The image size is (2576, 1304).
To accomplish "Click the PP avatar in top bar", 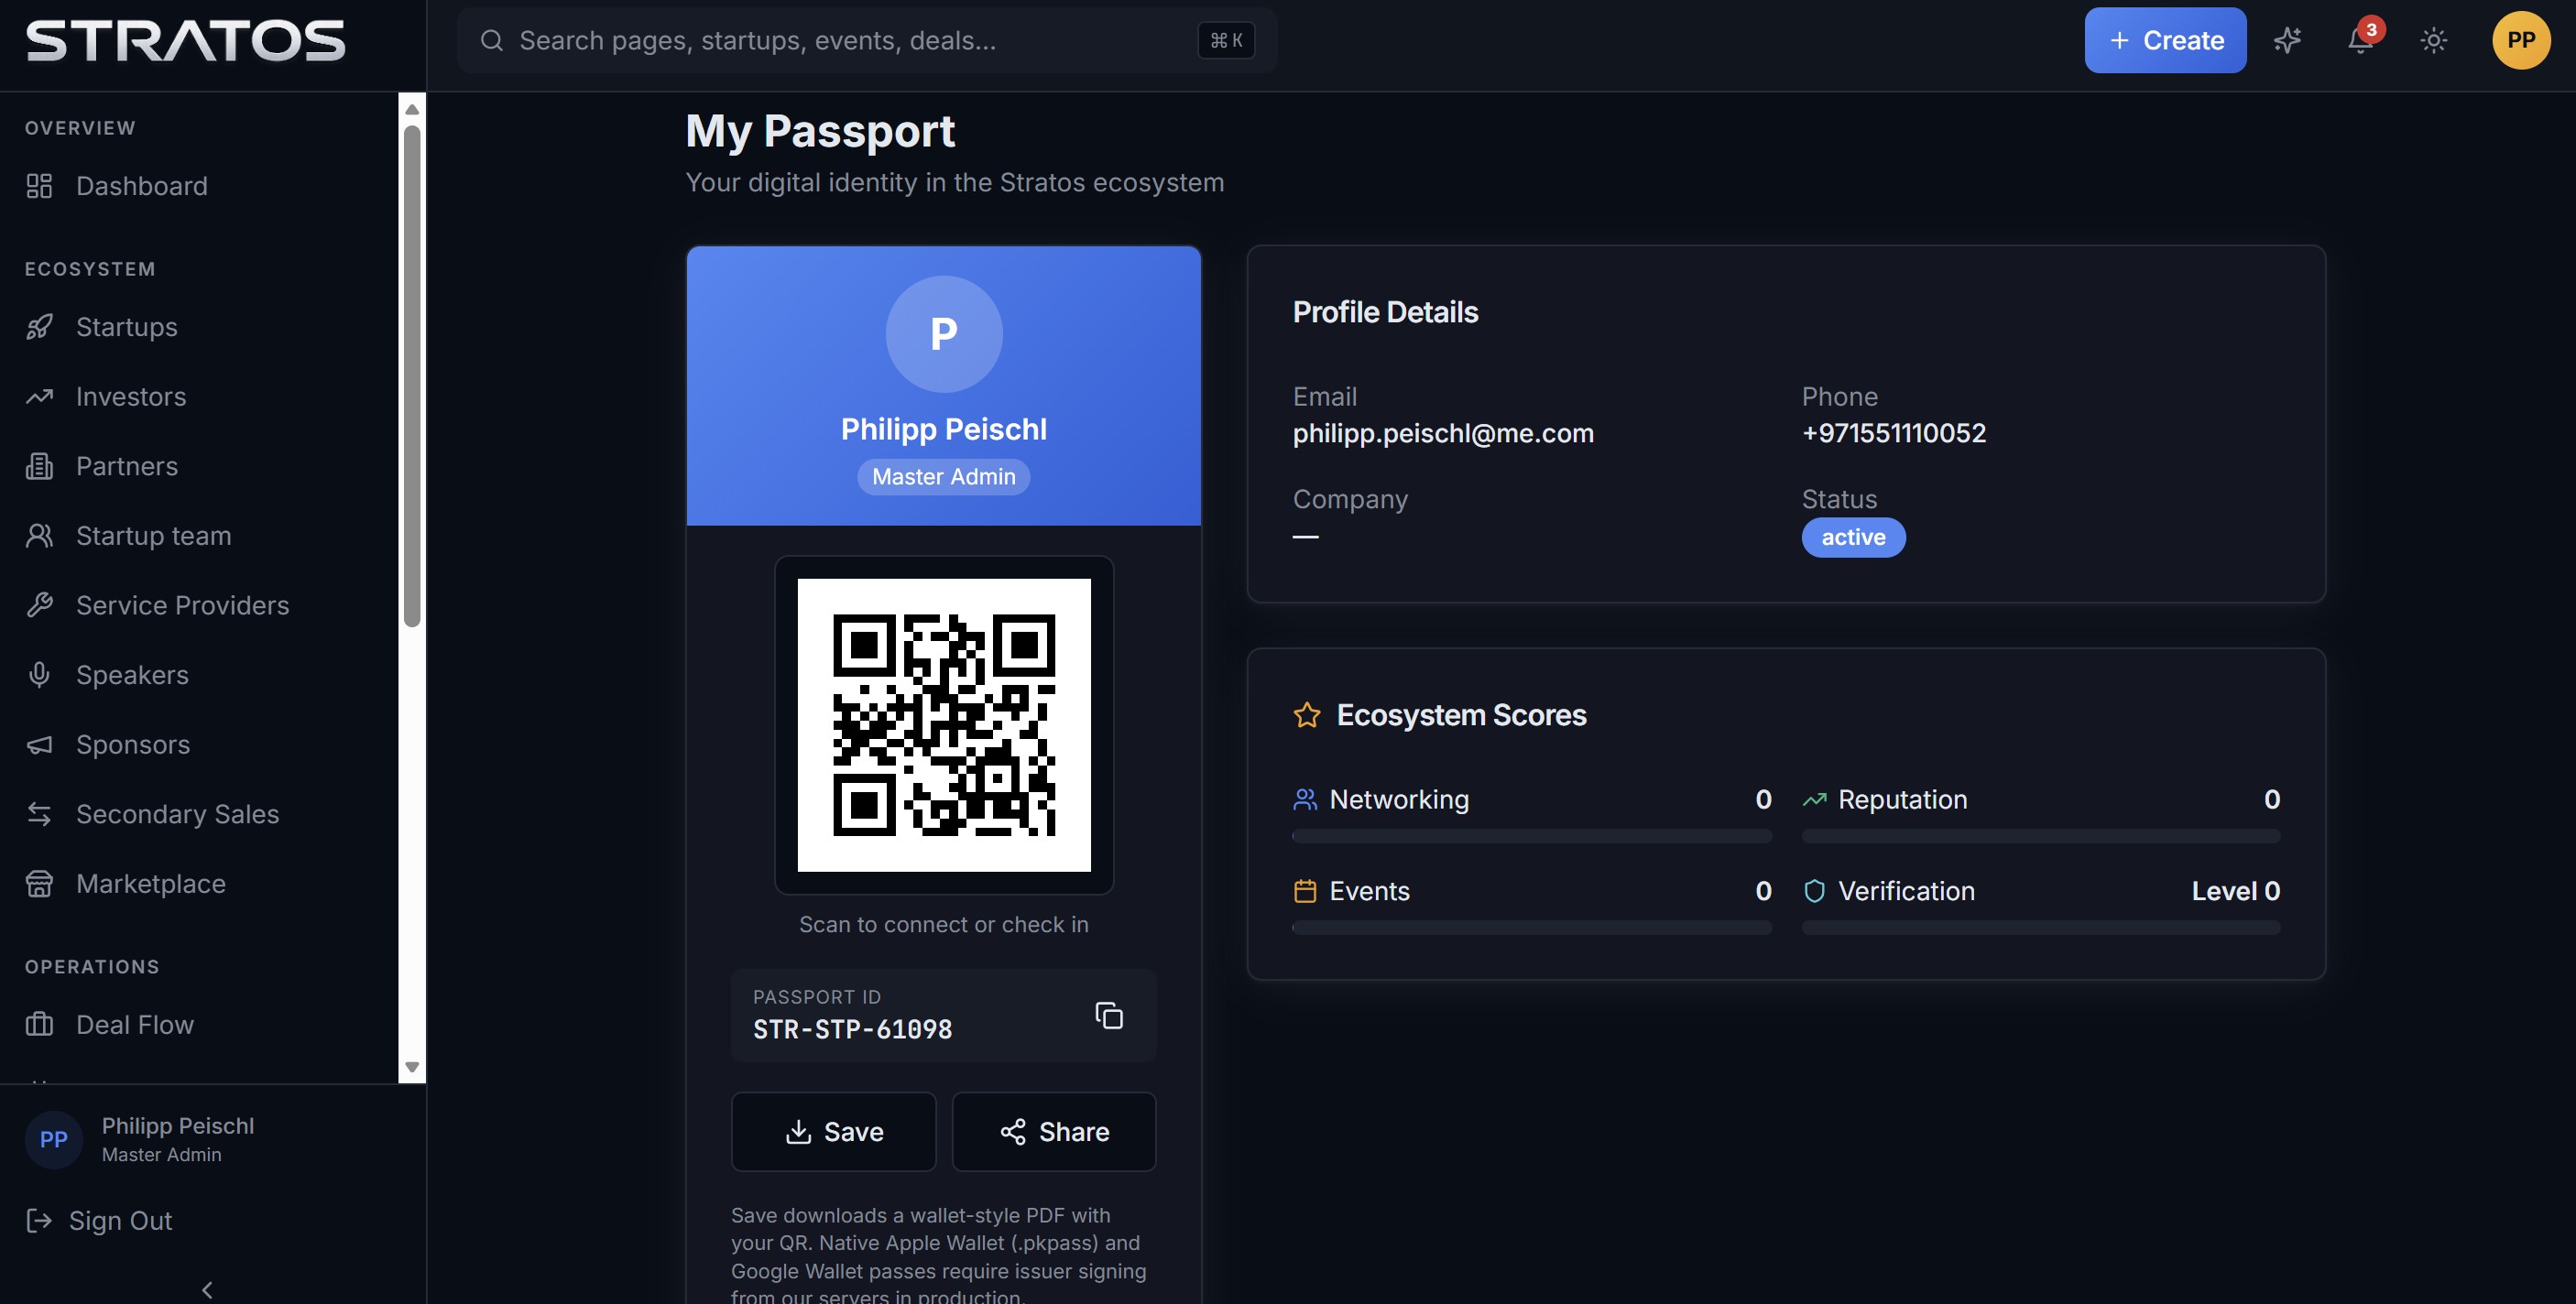I will point(2521,40).
